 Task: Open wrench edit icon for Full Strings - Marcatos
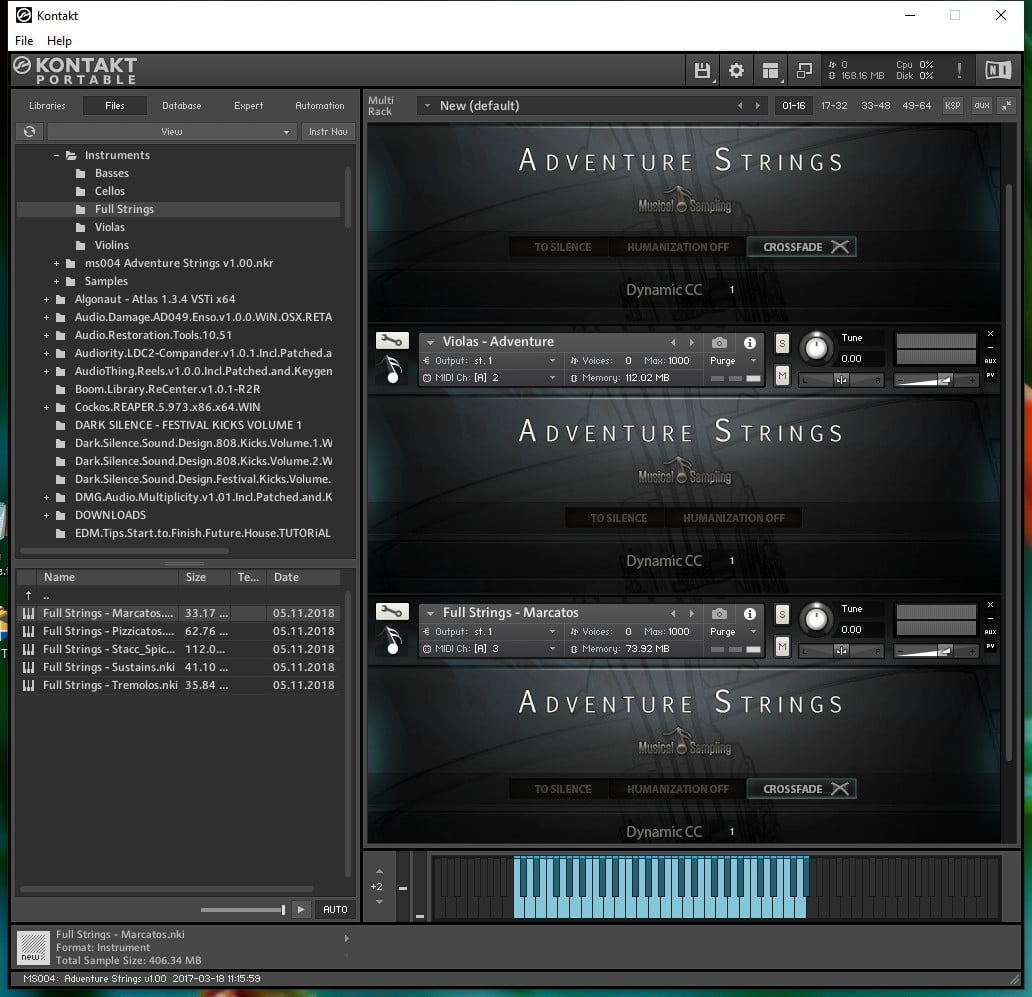[392, 612]
